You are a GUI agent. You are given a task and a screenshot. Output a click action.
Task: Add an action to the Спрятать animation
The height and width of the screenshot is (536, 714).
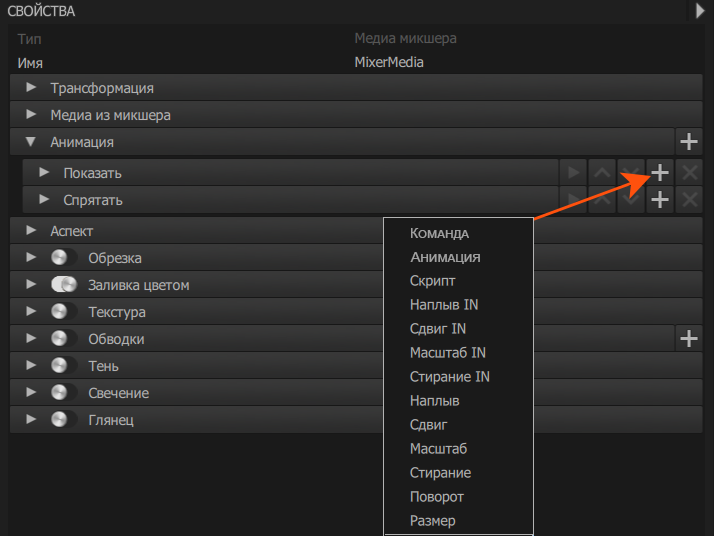[x=659, y=199]
